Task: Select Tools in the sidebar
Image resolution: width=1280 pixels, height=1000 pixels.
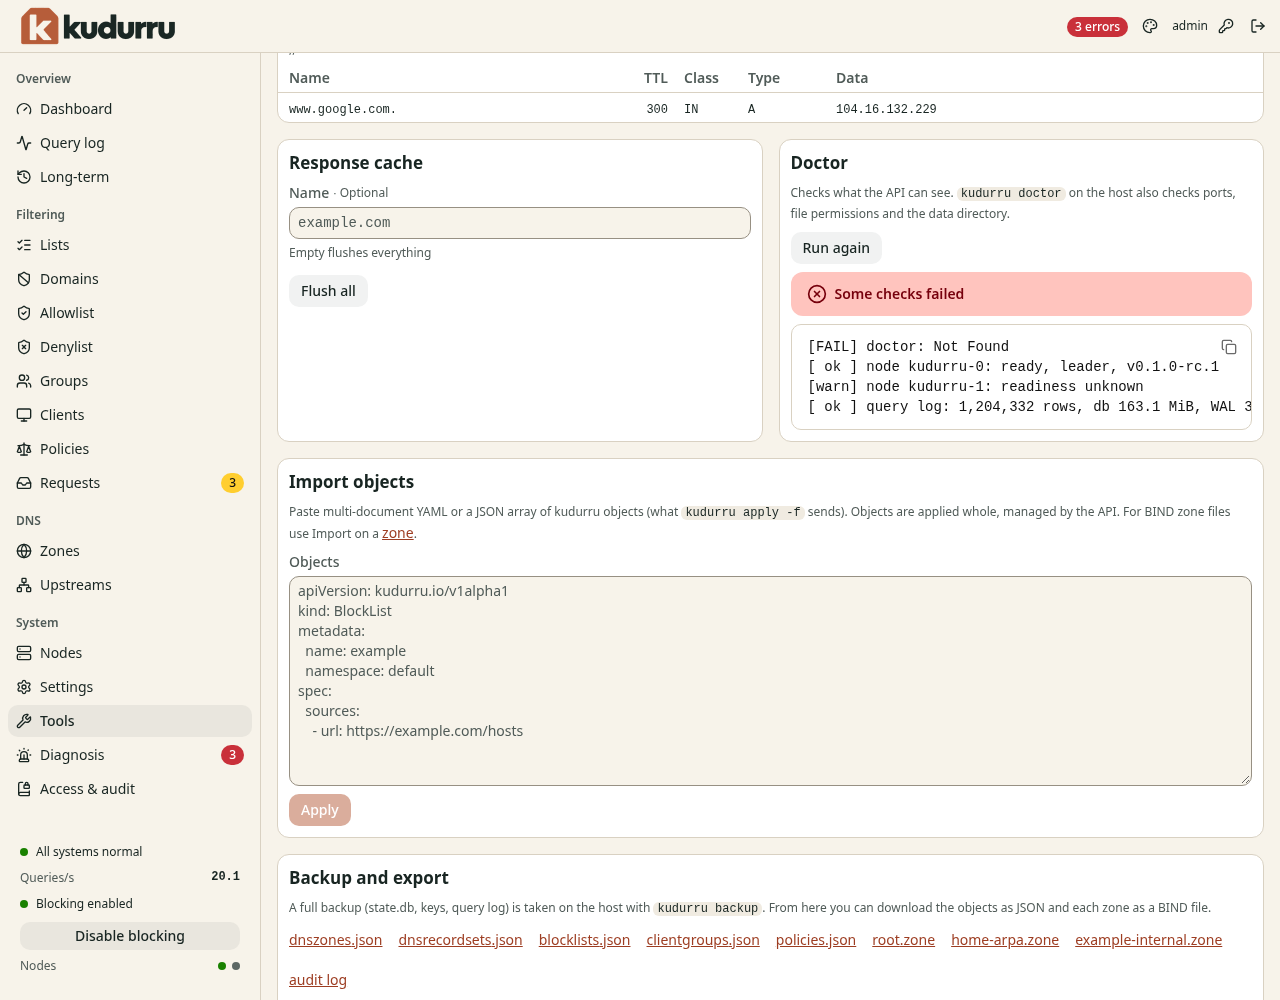Action: click(130, 721)
